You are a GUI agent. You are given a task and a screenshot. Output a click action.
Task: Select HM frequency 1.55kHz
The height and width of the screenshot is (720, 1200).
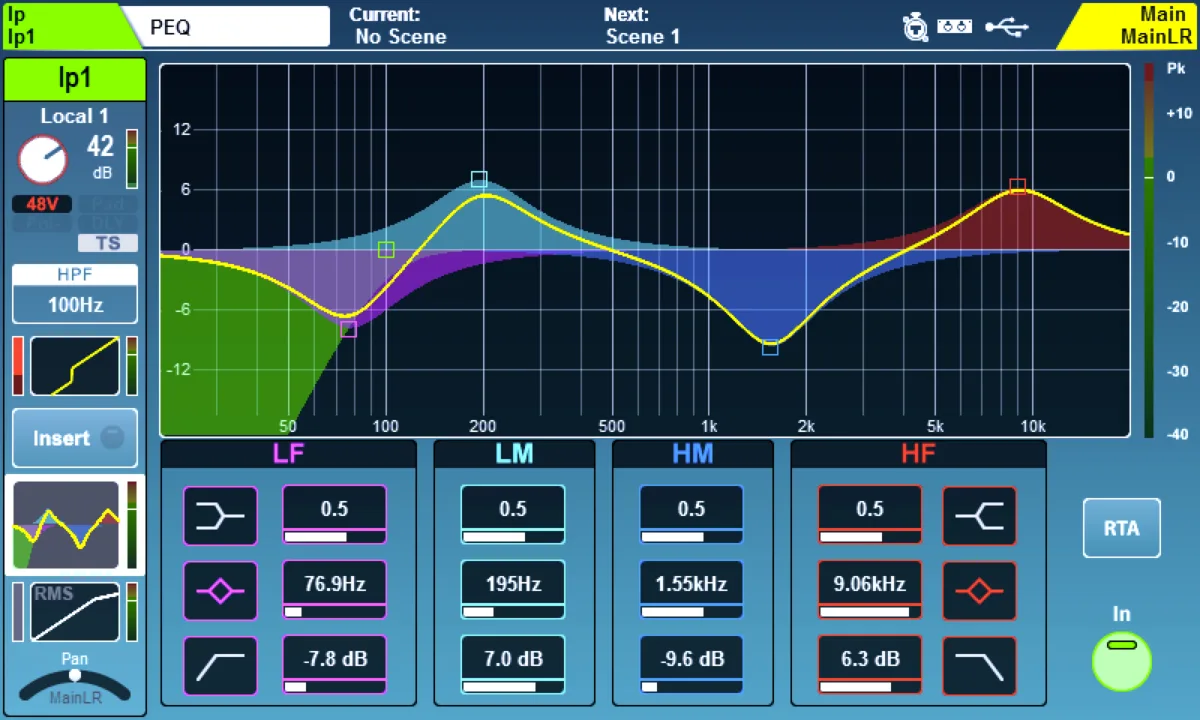[x=691, y=591]
